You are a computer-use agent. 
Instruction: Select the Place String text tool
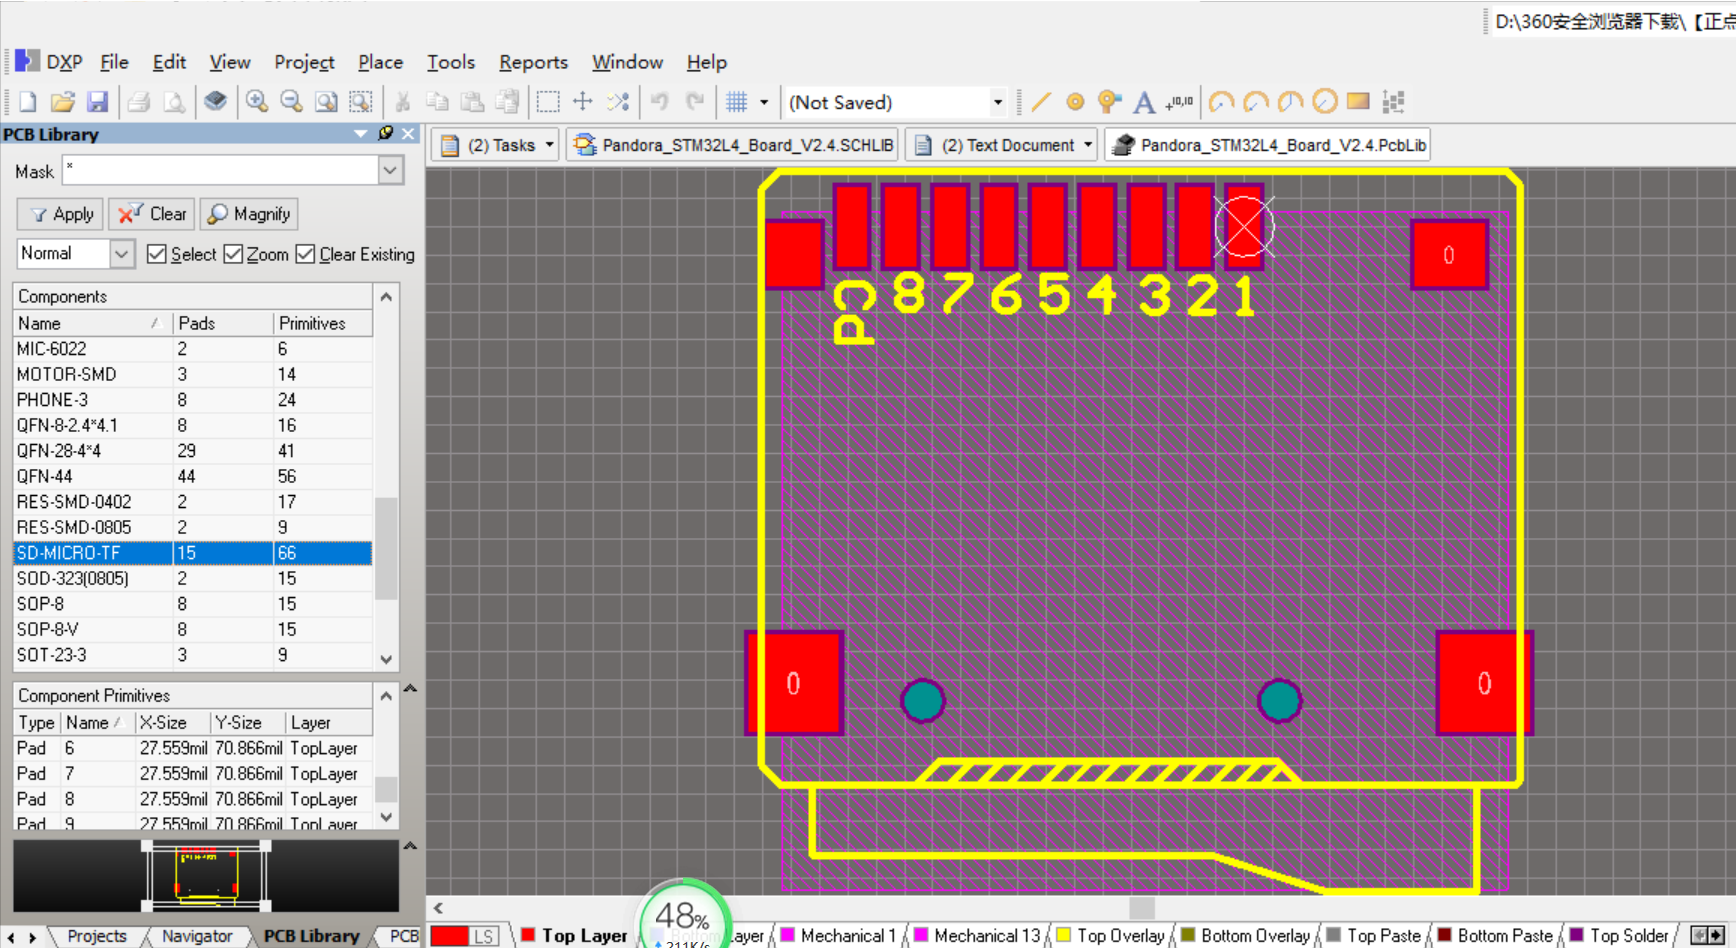click(x=1144, y=102)
